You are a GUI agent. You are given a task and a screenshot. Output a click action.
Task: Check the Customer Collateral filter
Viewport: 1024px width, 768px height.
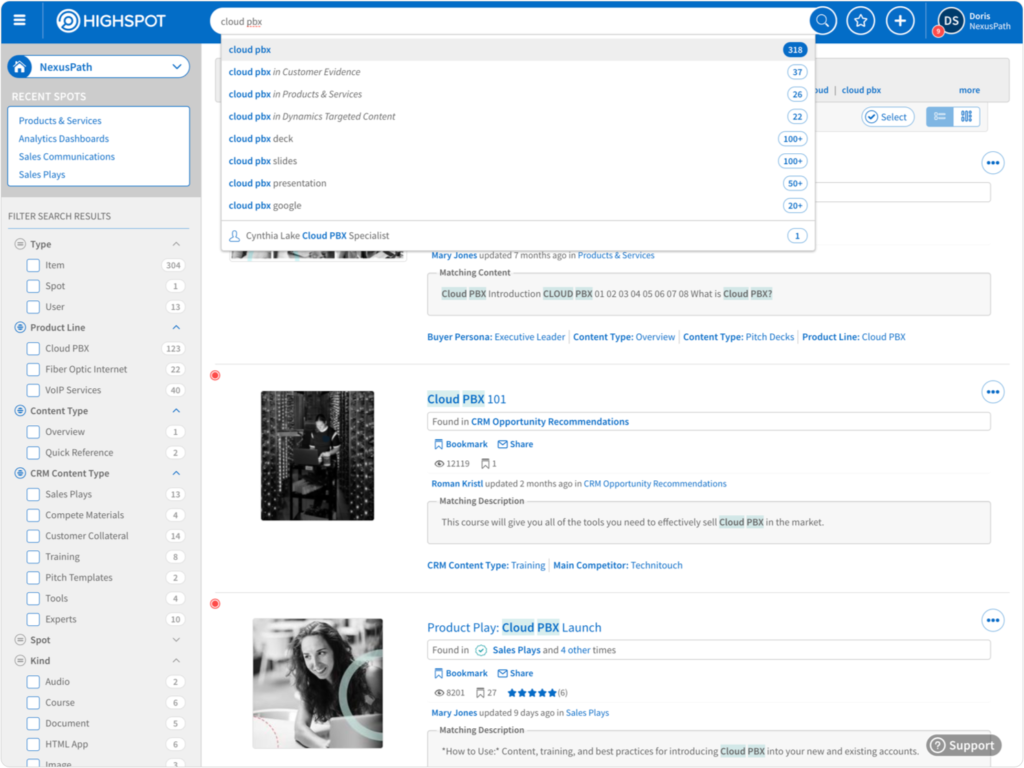pos(33,536)
